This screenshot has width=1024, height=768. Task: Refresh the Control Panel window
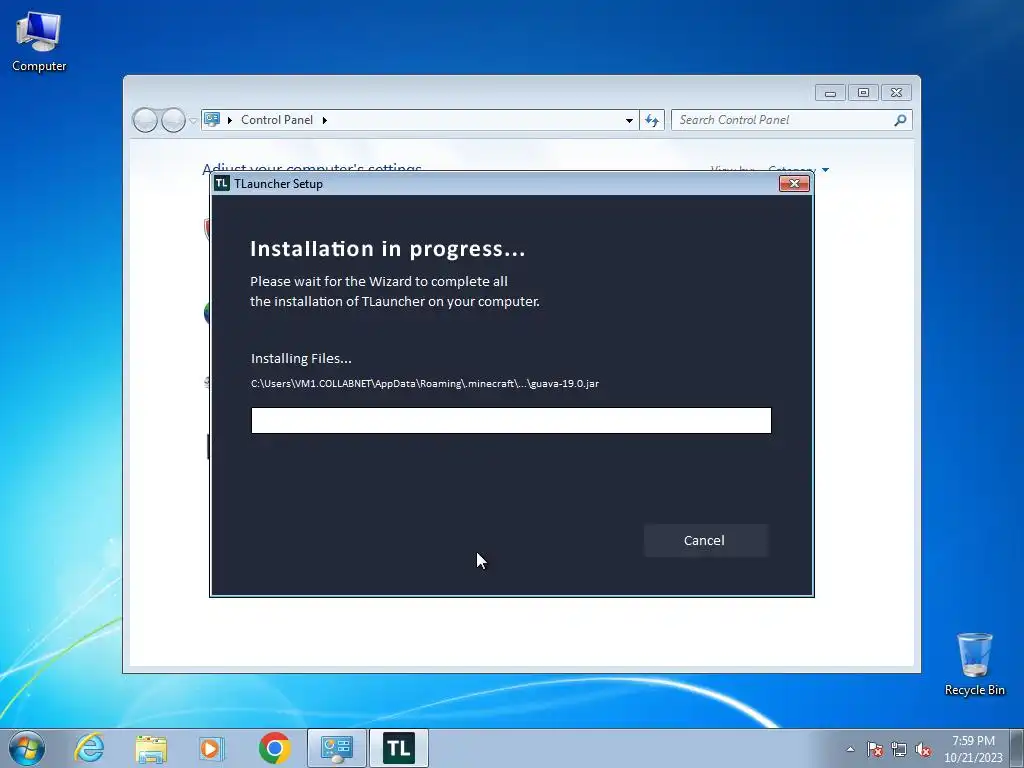652,120
